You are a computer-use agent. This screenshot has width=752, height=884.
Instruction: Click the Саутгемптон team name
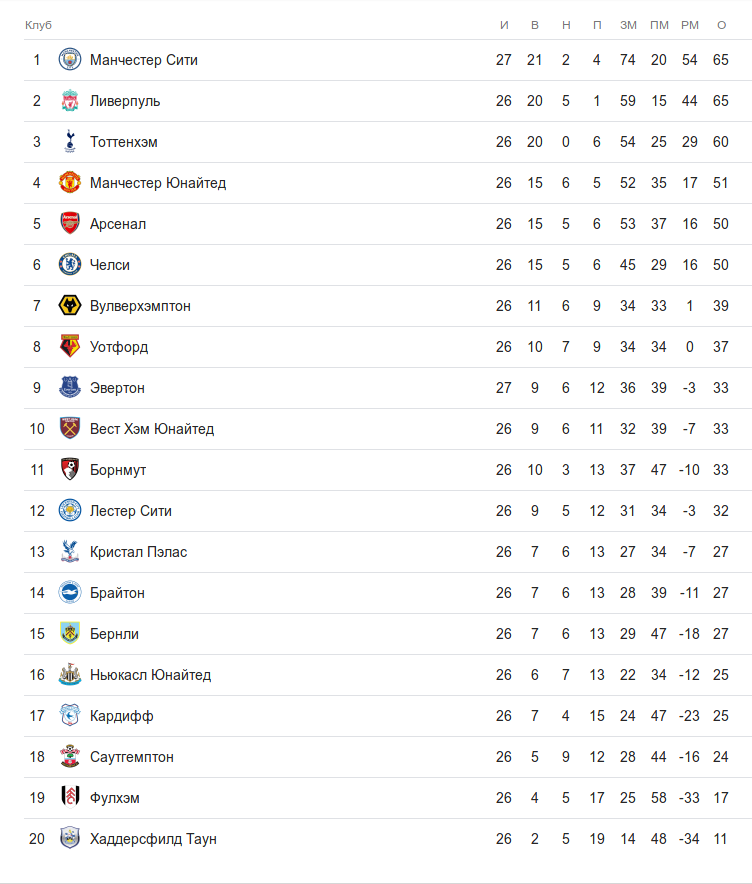(132, 757)
